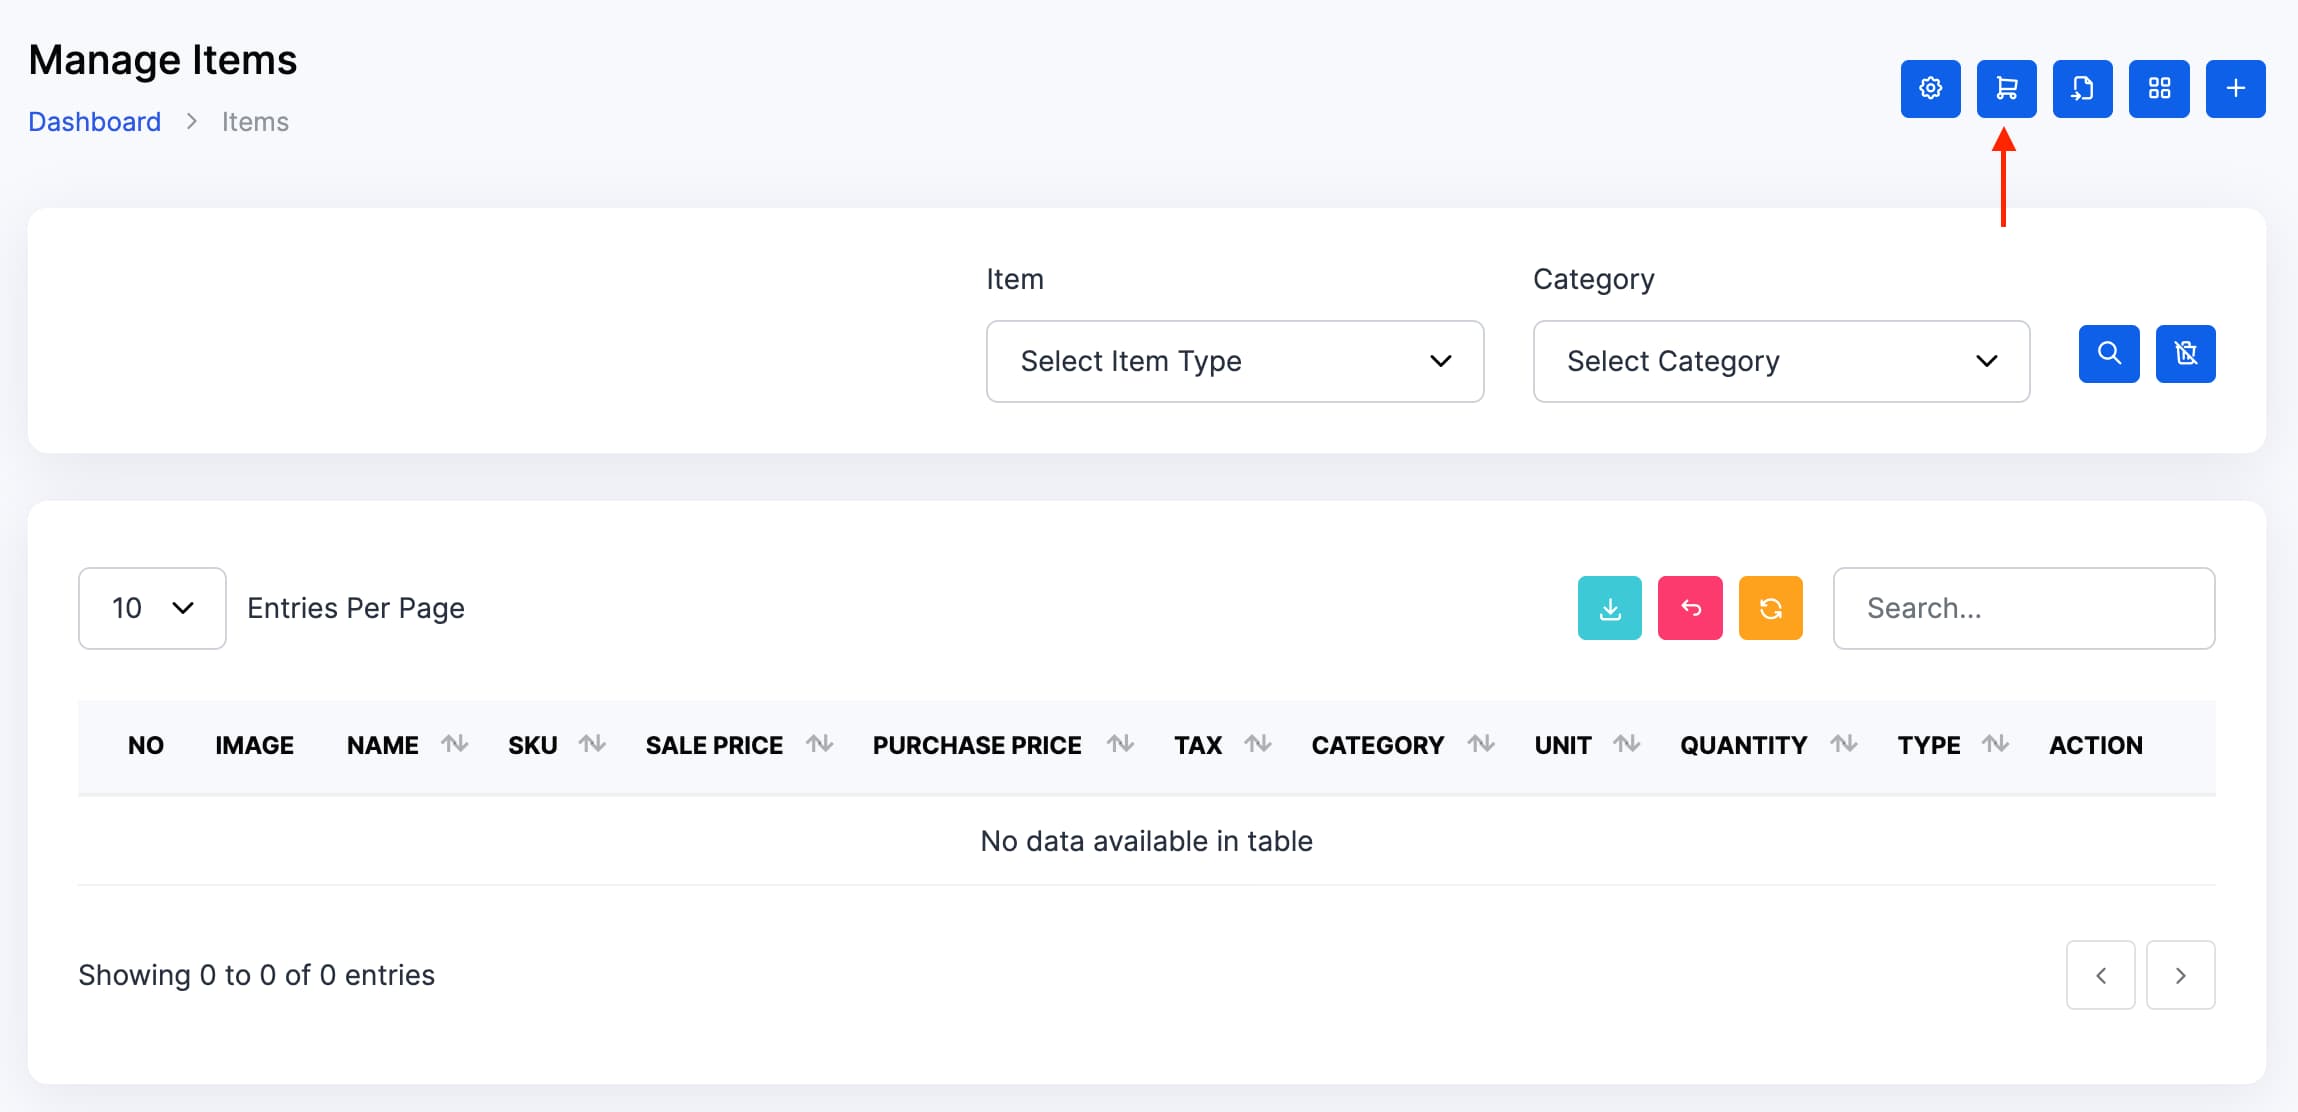Click the shopping cart stock icon
2298x1112 pixels.
coord(2006,89)
